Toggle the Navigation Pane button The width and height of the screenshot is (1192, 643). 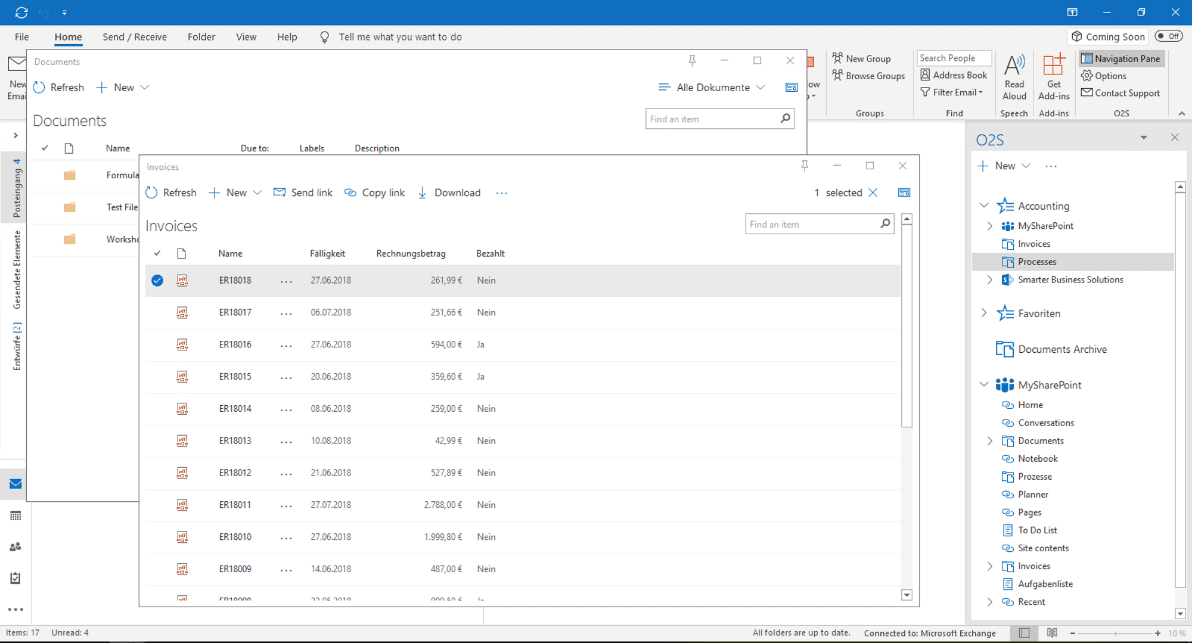pyautogui.click(x=1121, y=59)
